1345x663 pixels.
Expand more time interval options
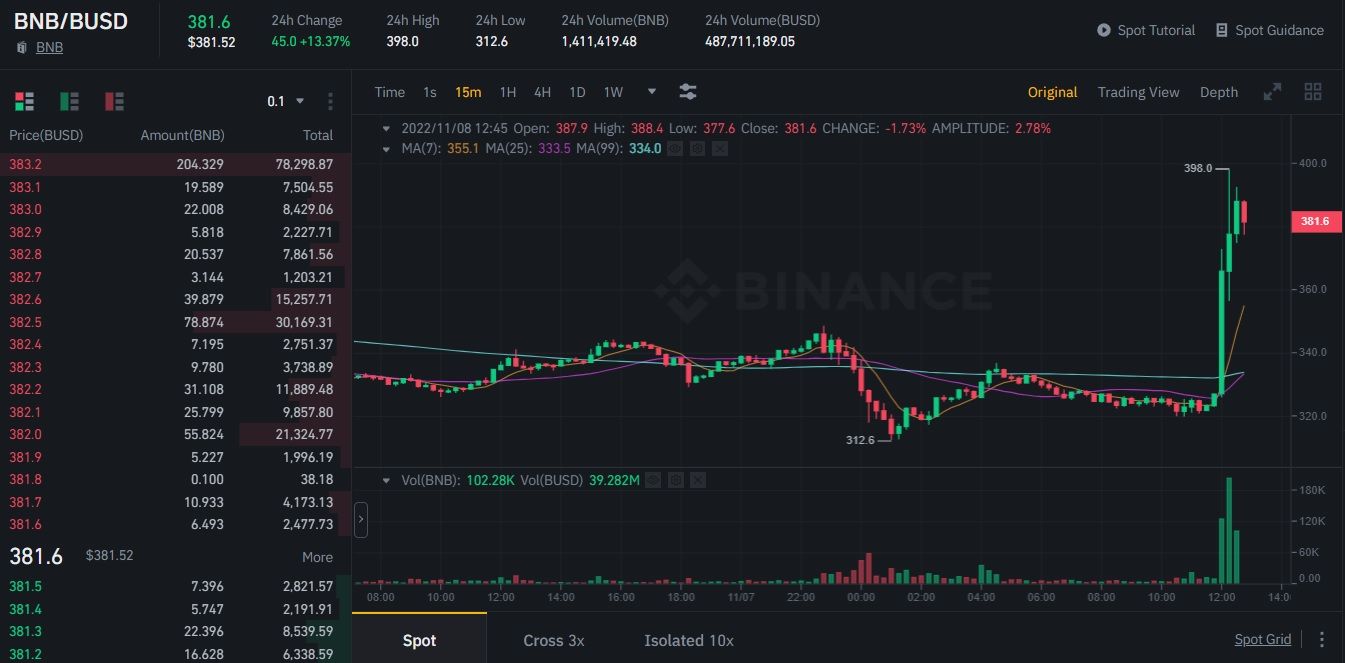[x=652, y=91]
